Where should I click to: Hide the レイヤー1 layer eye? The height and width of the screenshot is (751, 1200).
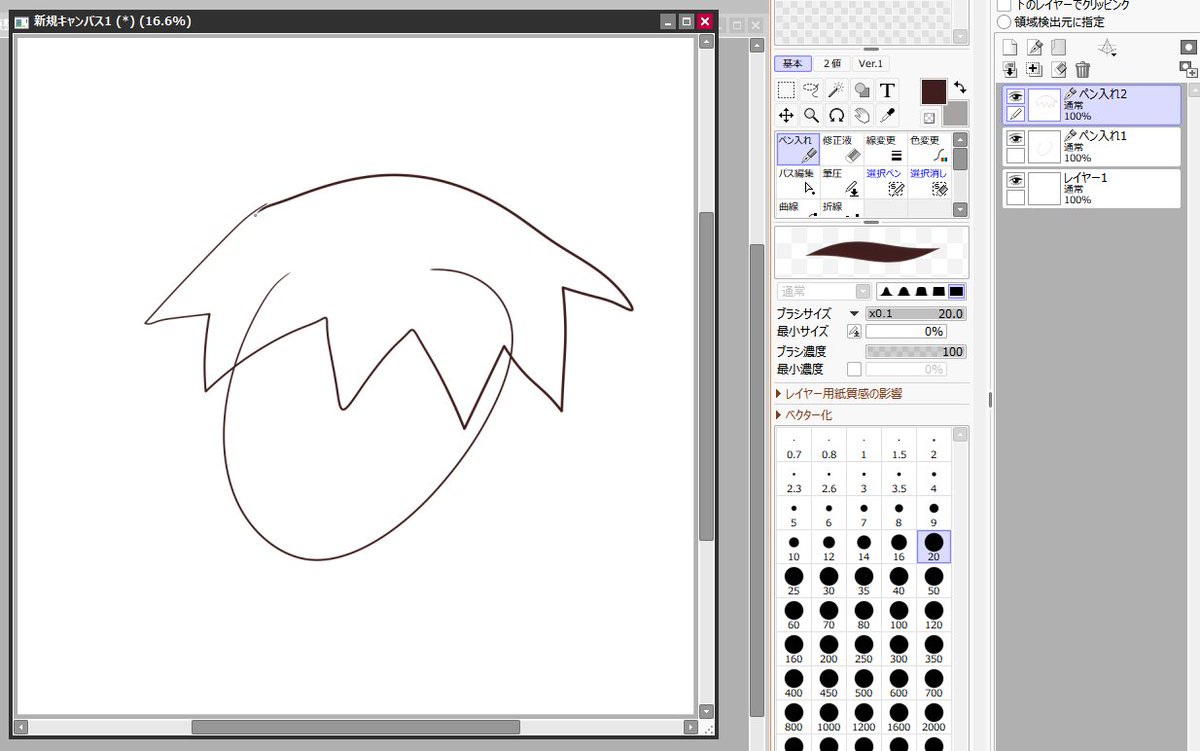coord(1015,180)
